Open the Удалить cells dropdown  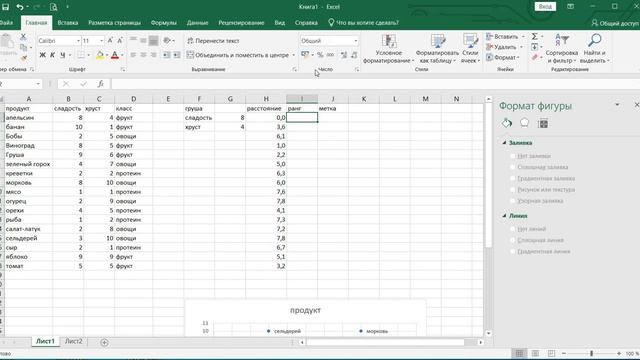tap(521, 47)
